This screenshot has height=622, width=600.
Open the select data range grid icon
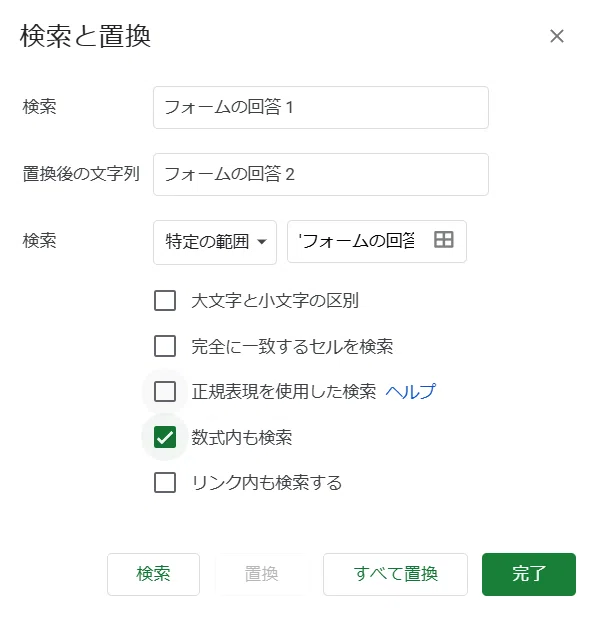pos(443,240)
